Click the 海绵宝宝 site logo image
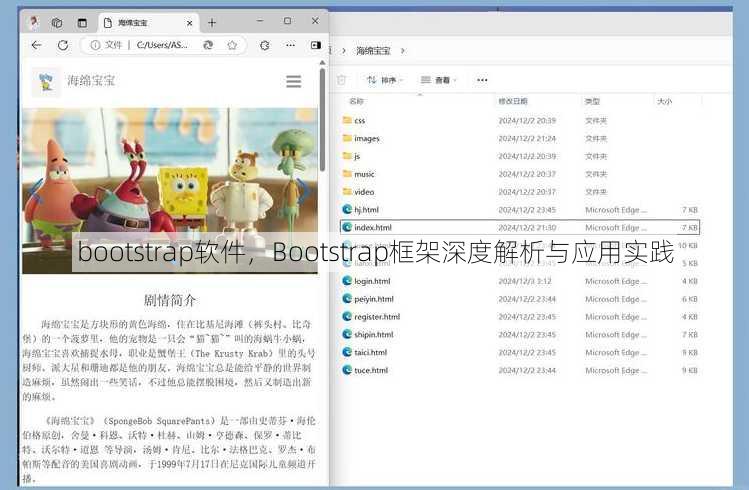The width and height of the screenshot is (749, 490). 46,82
